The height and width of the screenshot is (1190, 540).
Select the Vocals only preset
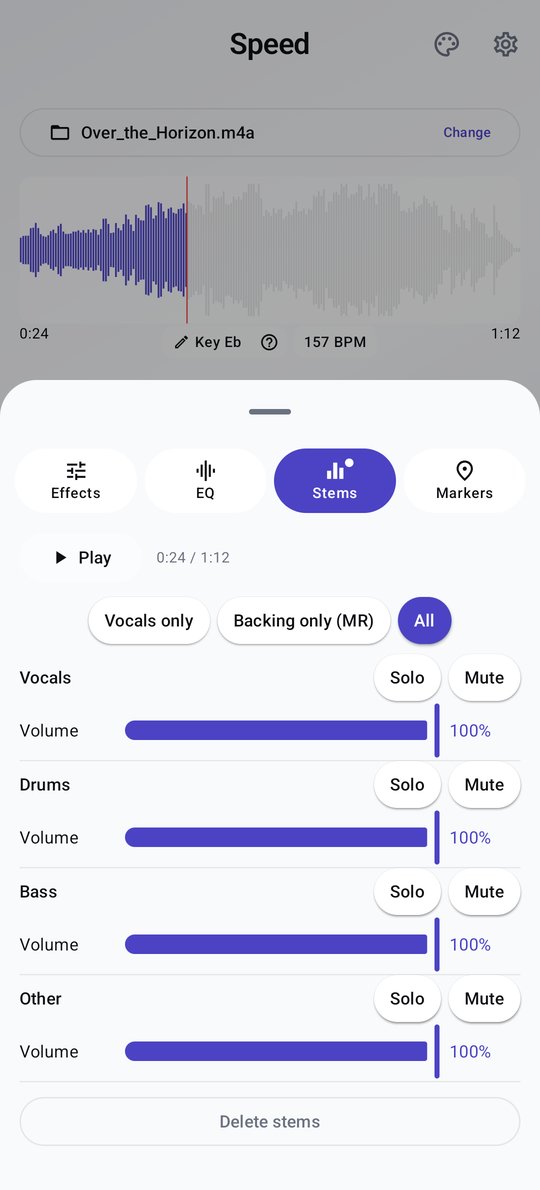[x=149, y=621]
